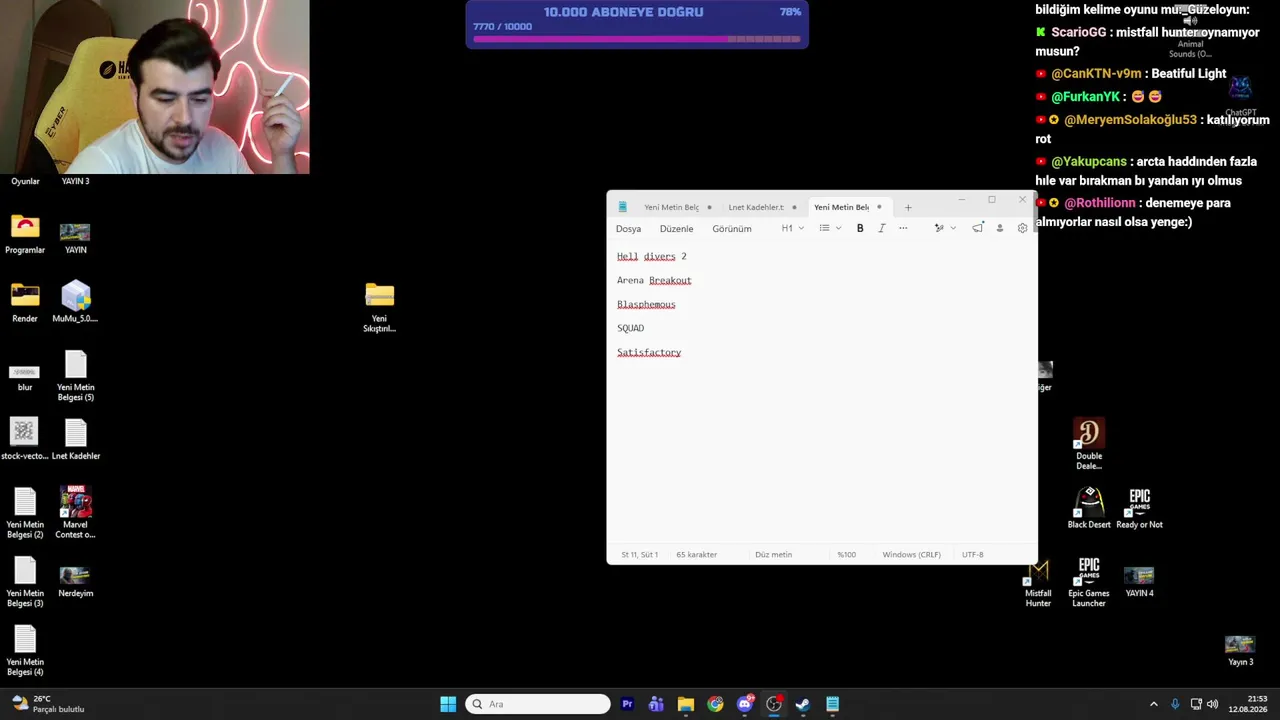
Task: Switch to OBS Studio on taskbar
Action: point(774,704)
